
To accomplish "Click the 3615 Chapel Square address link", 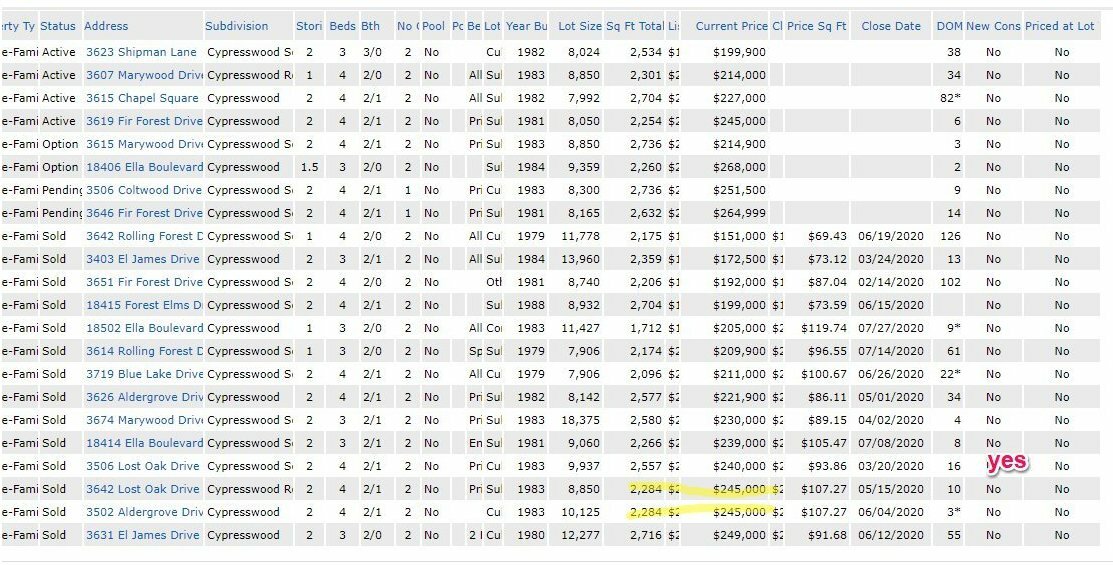I will pyautogui.click(x=141, y=98).
